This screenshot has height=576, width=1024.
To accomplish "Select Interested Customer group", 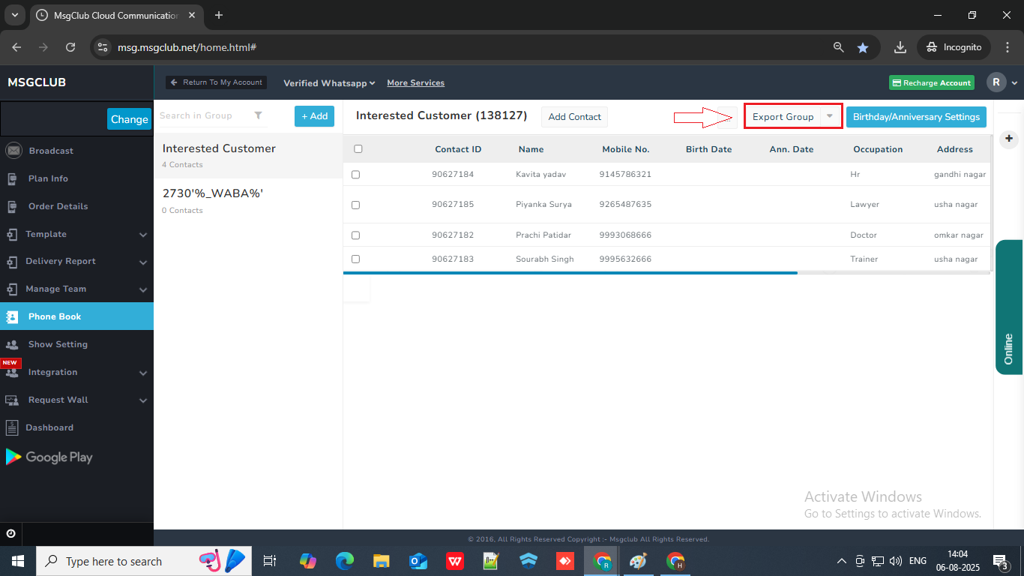I will (x=248, y=155).
